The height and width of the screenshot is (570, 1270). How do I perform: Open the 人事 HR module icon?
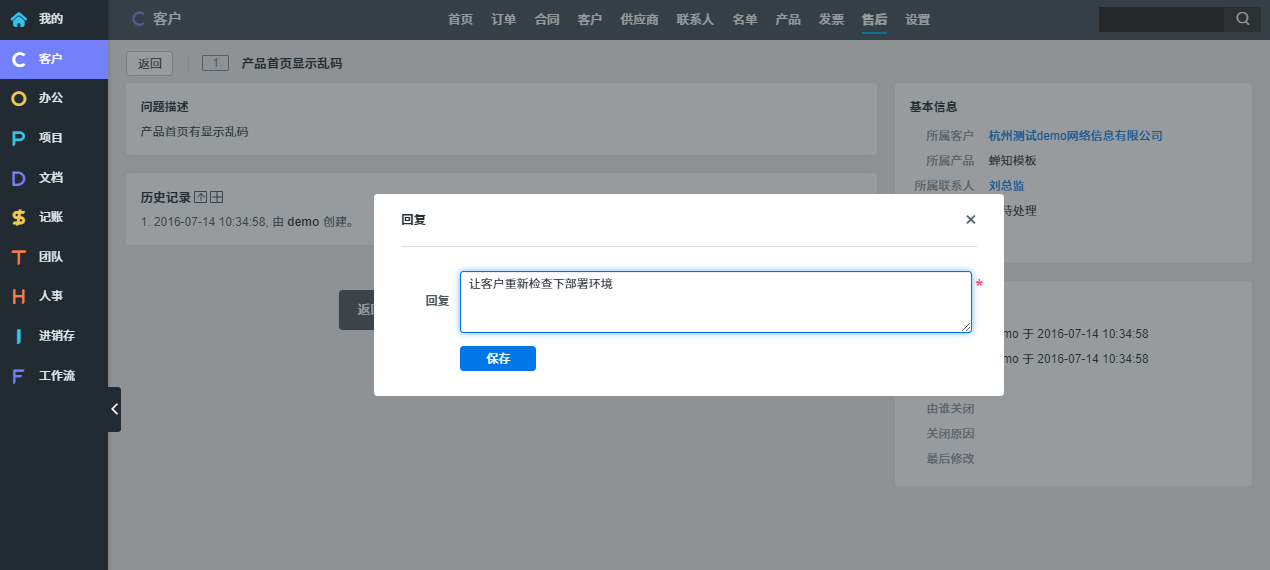(x=19, y=296)
